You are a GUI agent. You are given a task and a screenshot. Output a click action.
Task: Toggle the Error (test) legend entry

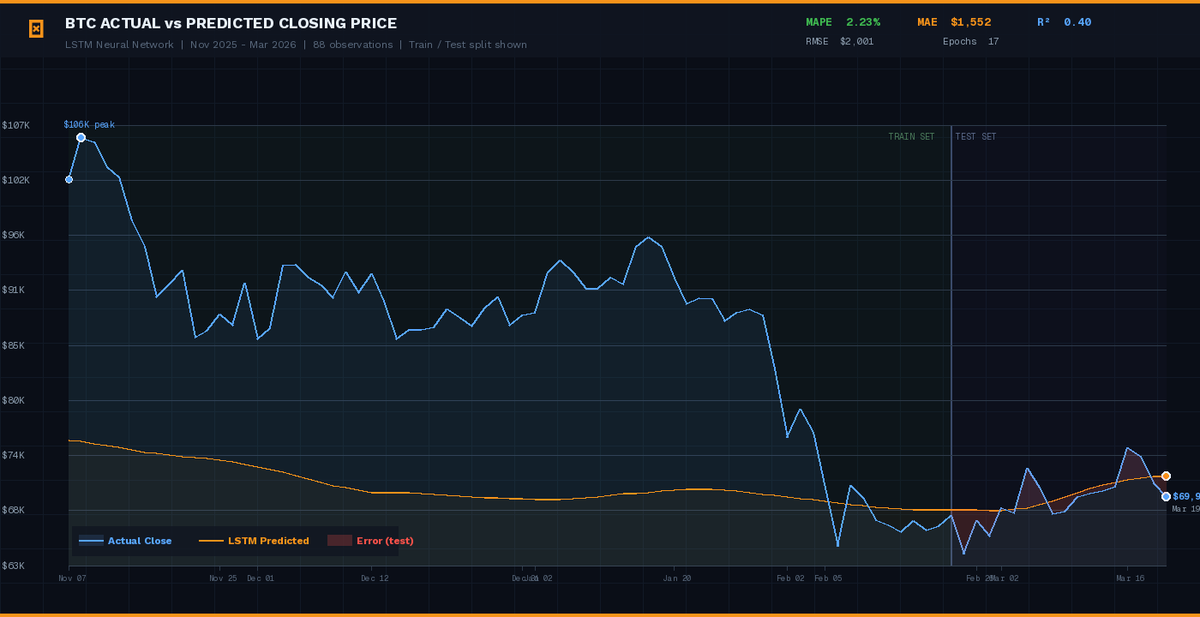pos(370,541)
